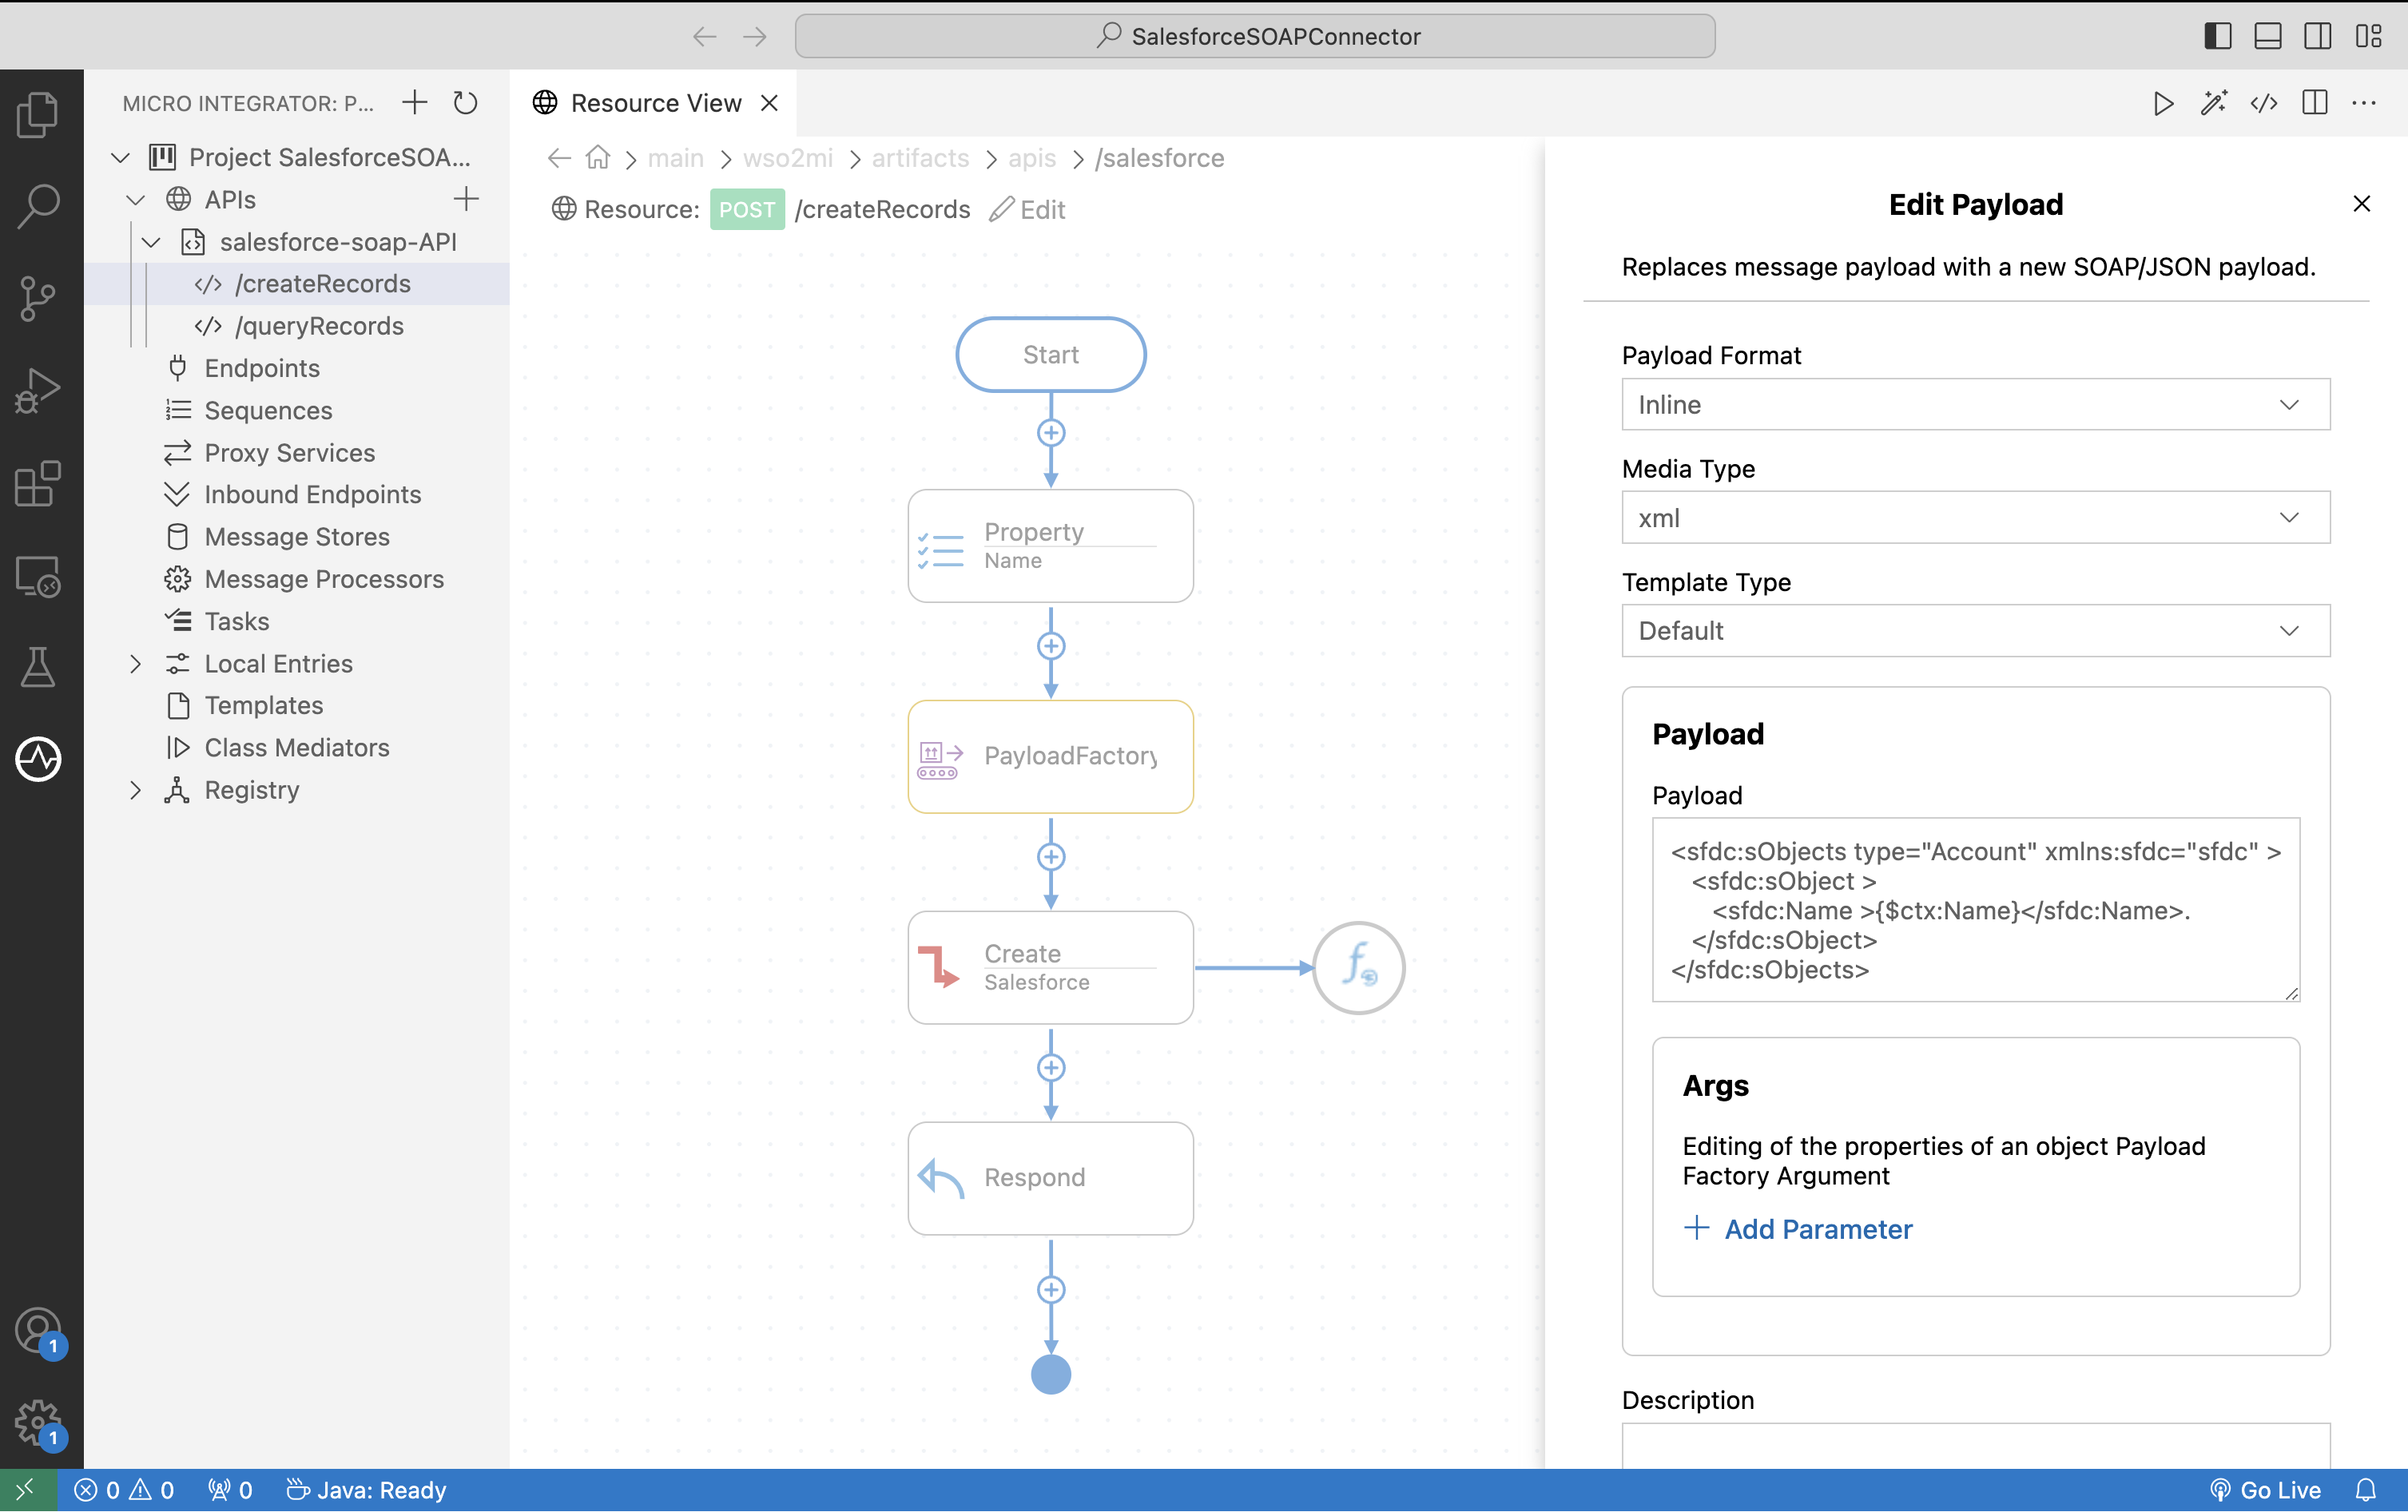Toggle primary side bar layout icon
The image size is (2408, 1512).
[x=2217, y=36]
